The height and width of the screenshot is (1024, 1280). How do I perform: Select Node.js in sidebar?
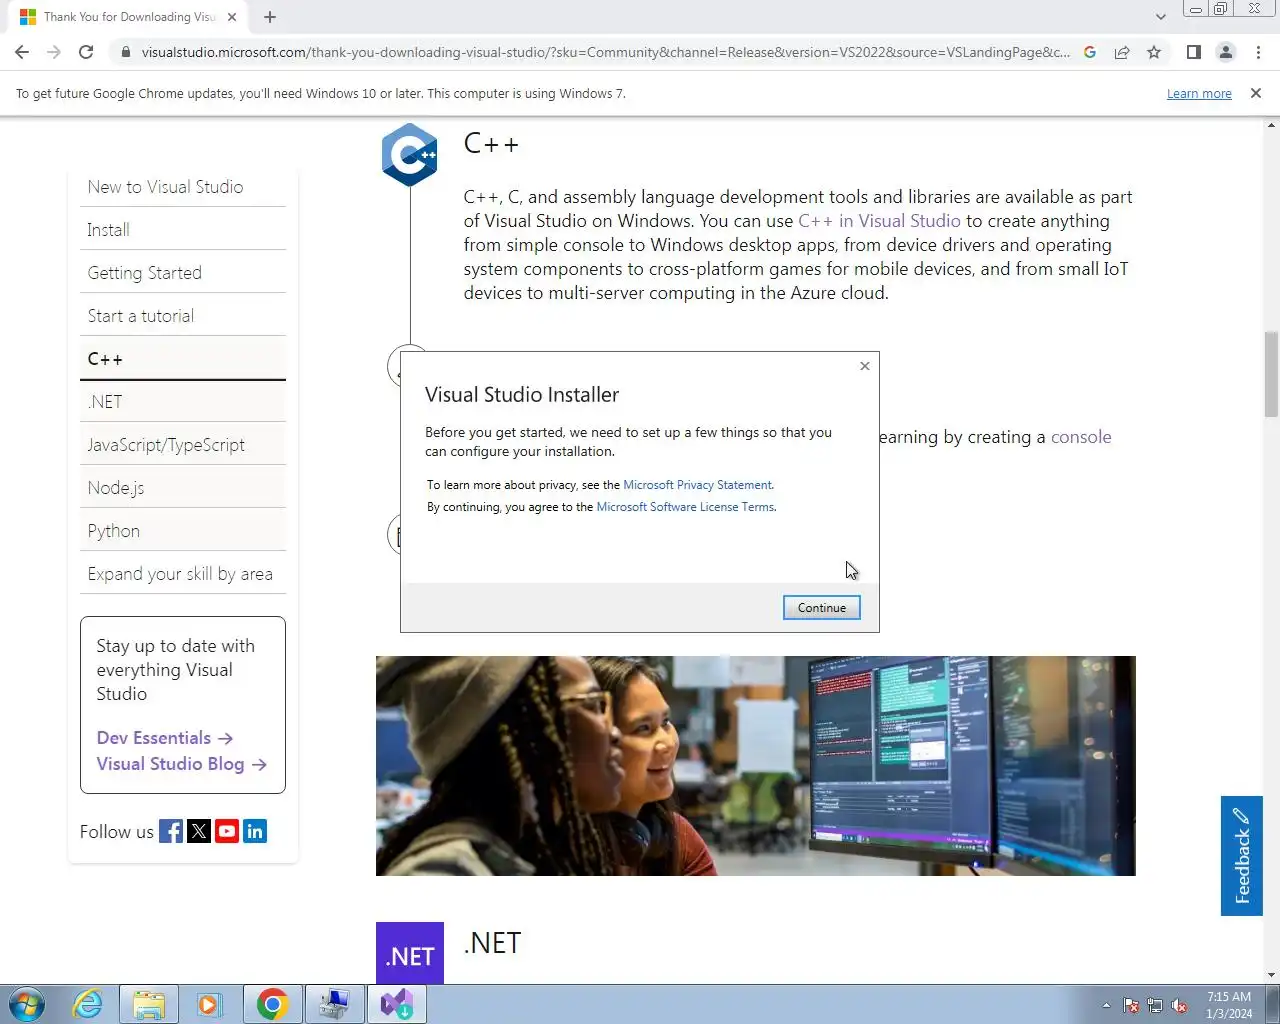click(x=183, y=488)
